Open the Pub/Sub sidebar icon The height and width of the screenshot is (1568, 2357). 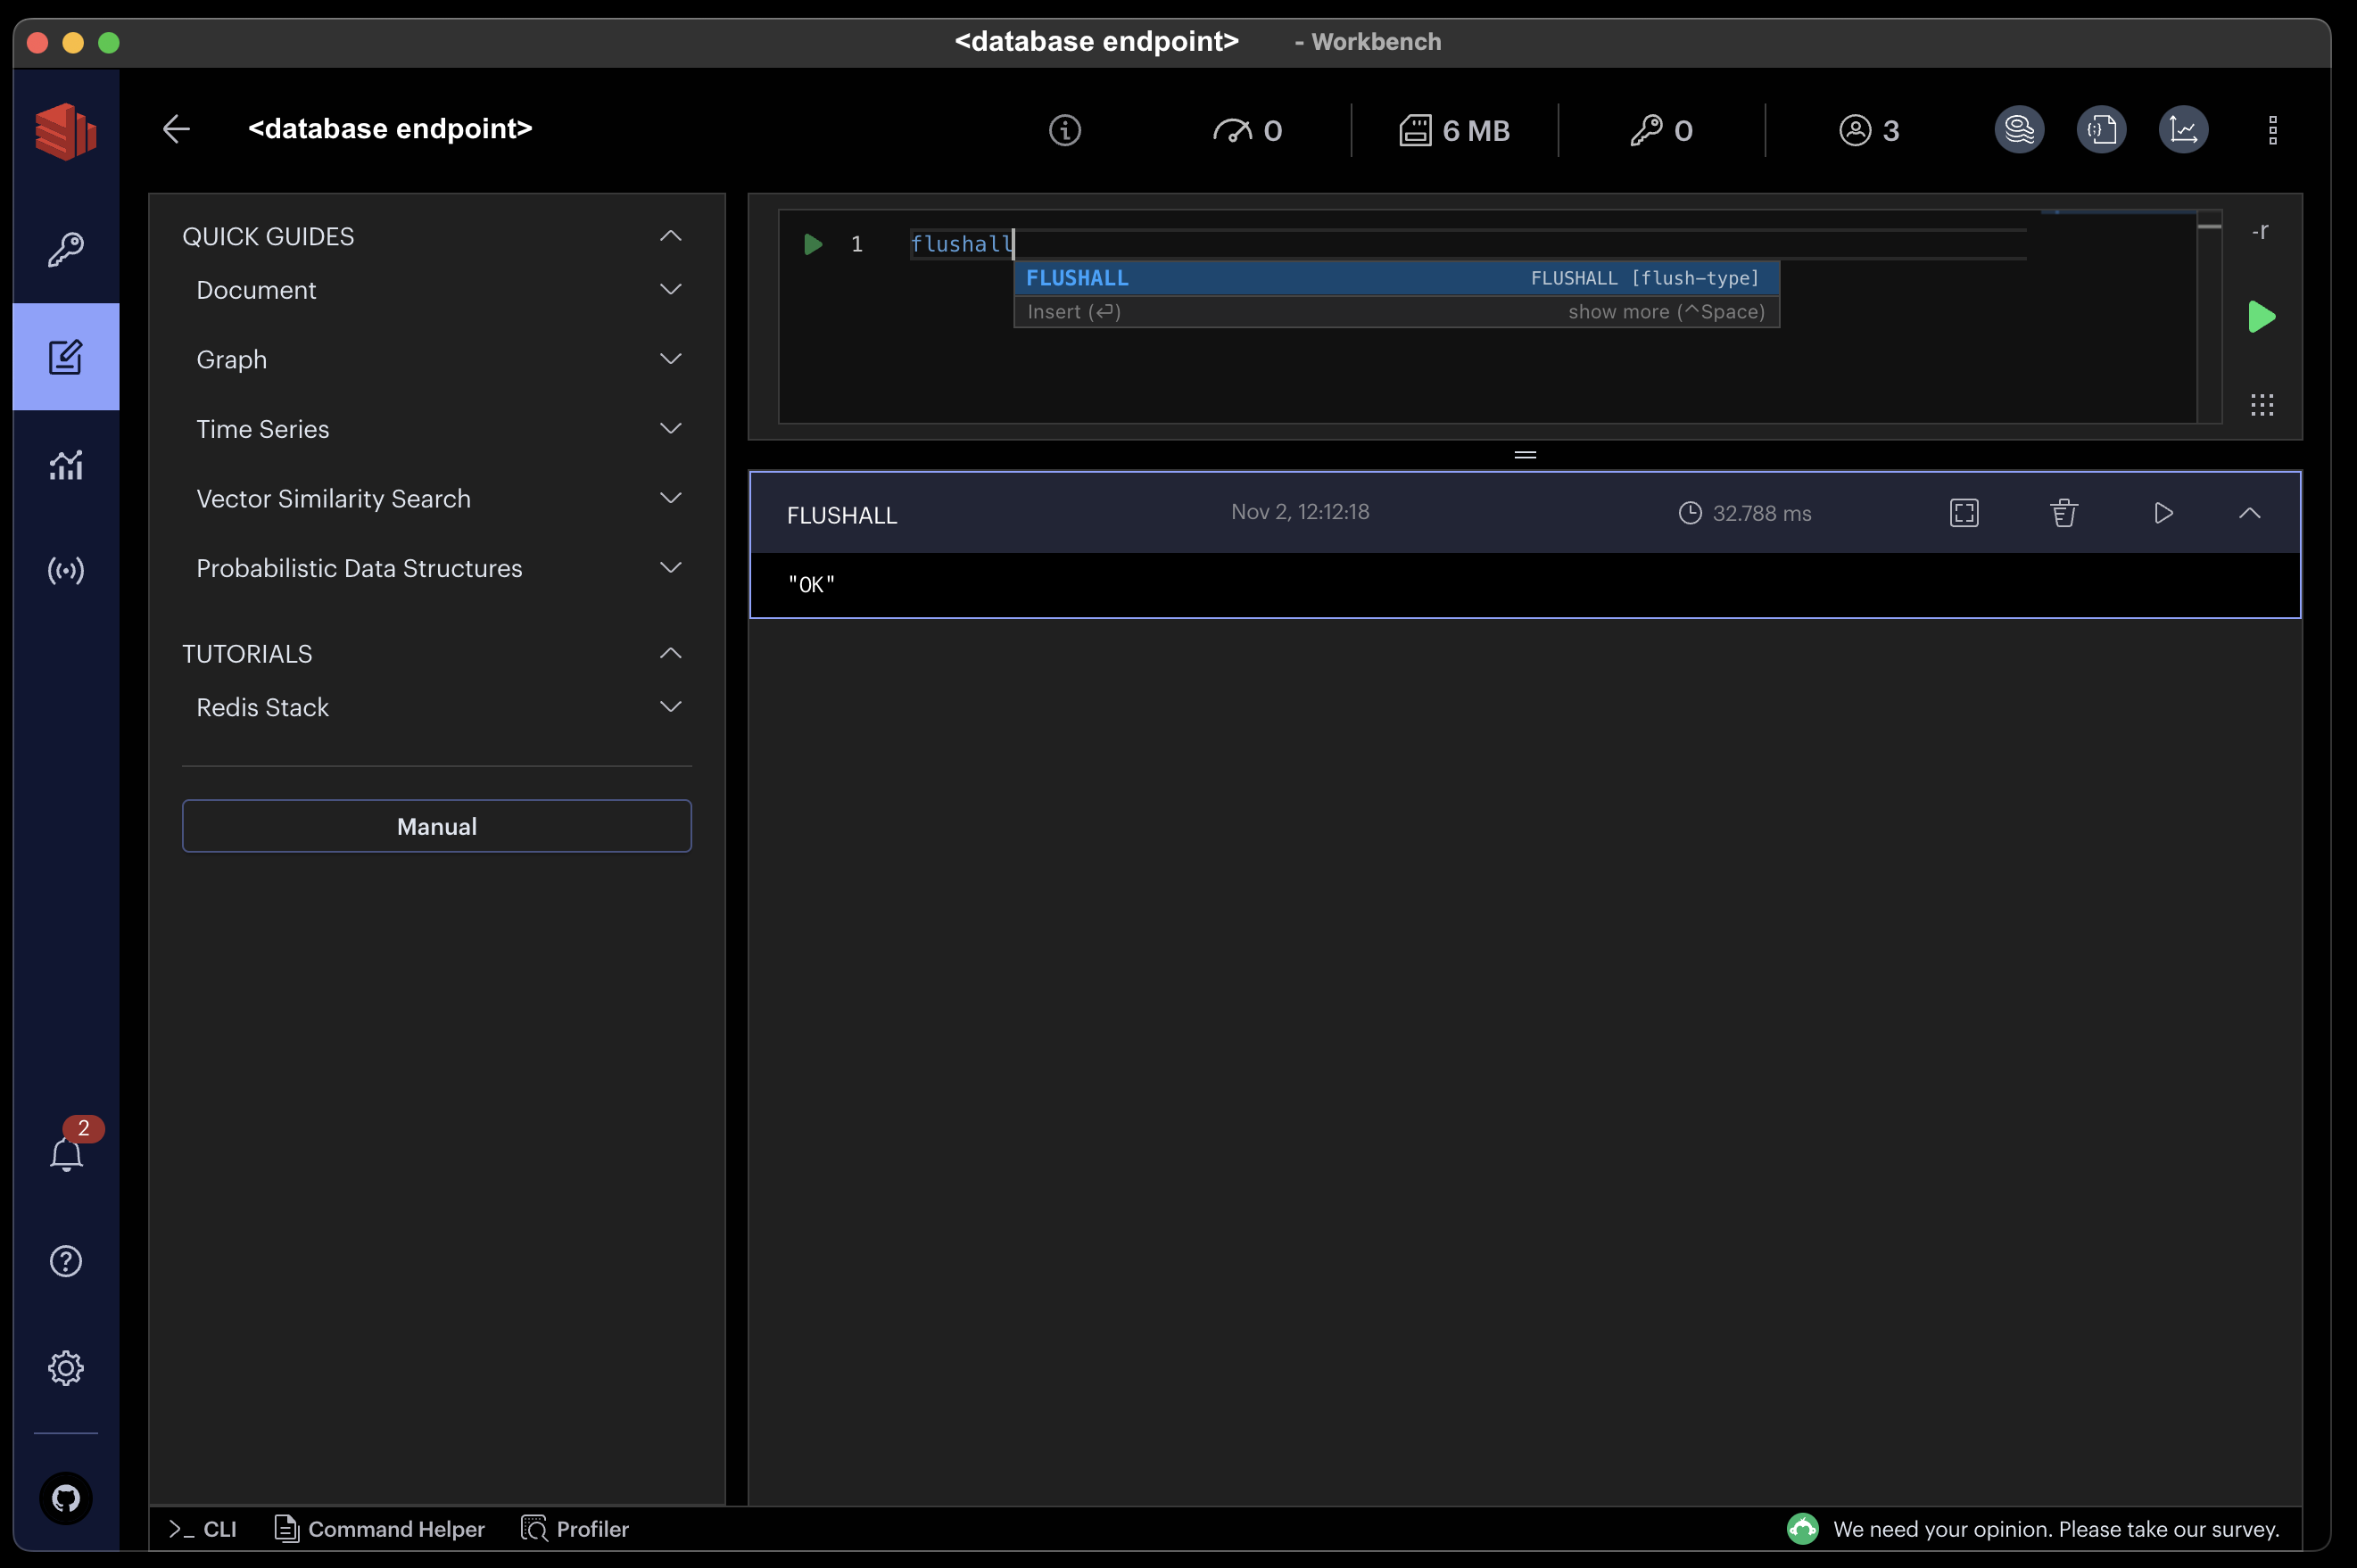coord(66,571)
